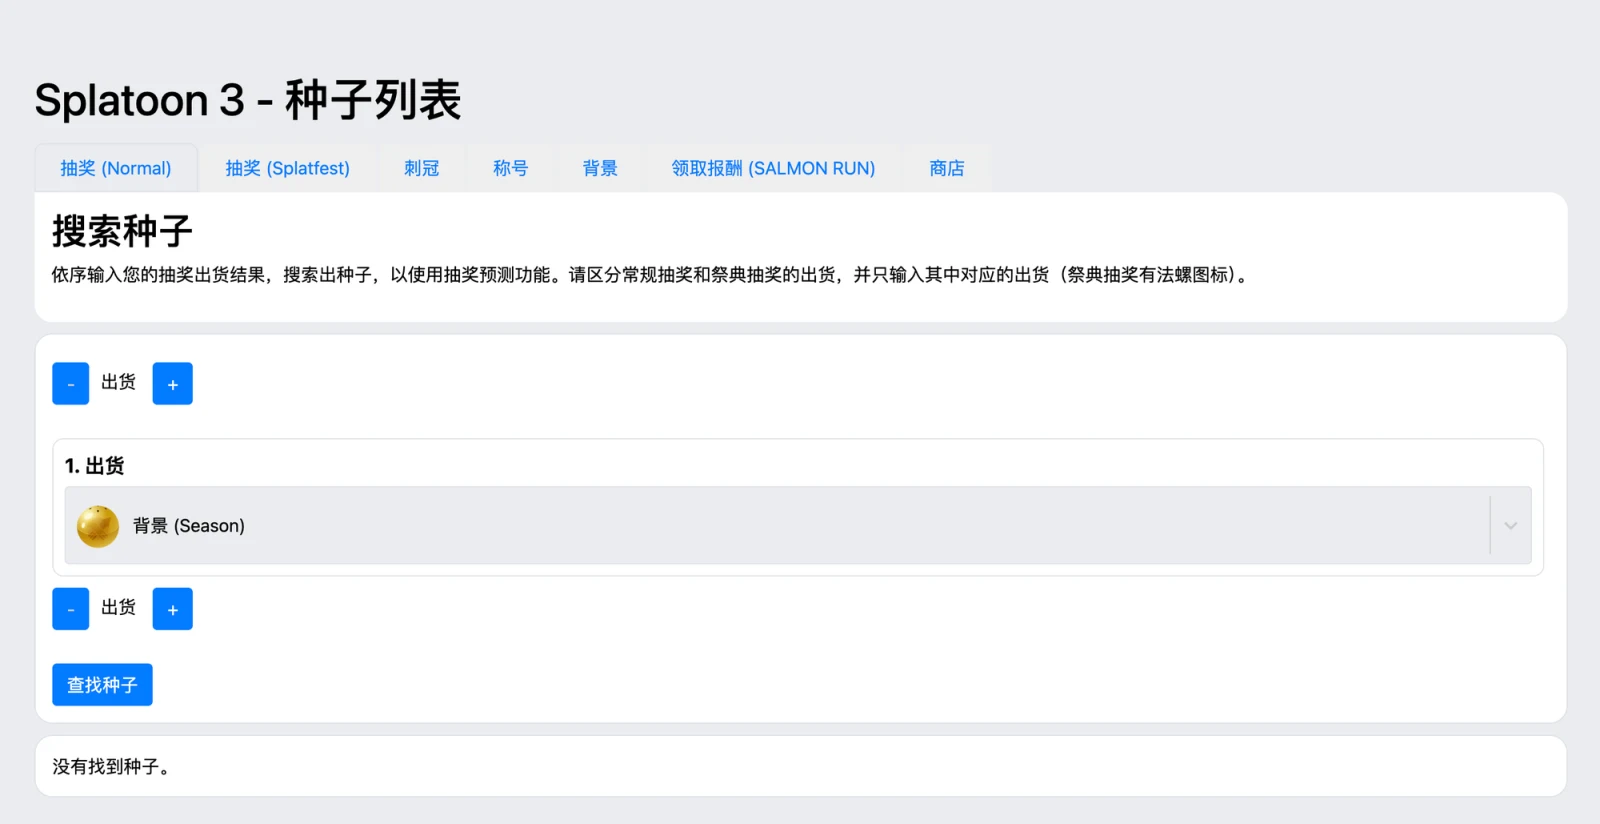This screenshot has width=1600, height=824.
Task: Click the instruction text starting with 依序输入
Action: (x=650, y=275)
